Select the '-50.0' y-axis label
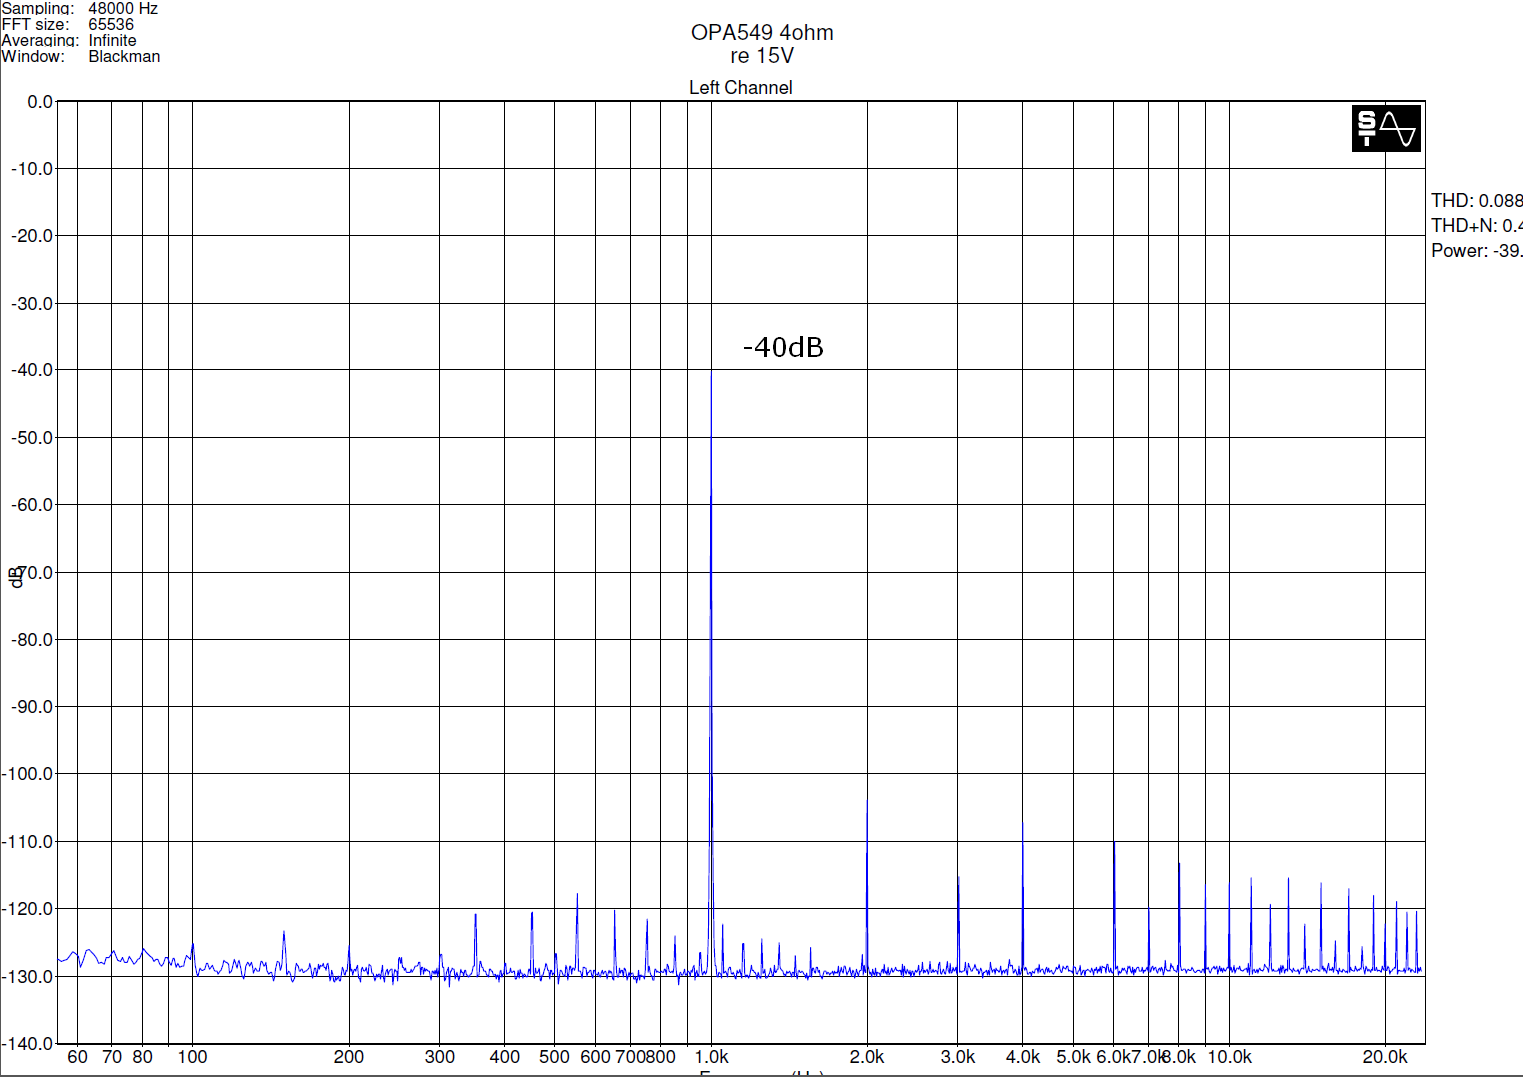 pyautogui.click(x=32, y=438)
